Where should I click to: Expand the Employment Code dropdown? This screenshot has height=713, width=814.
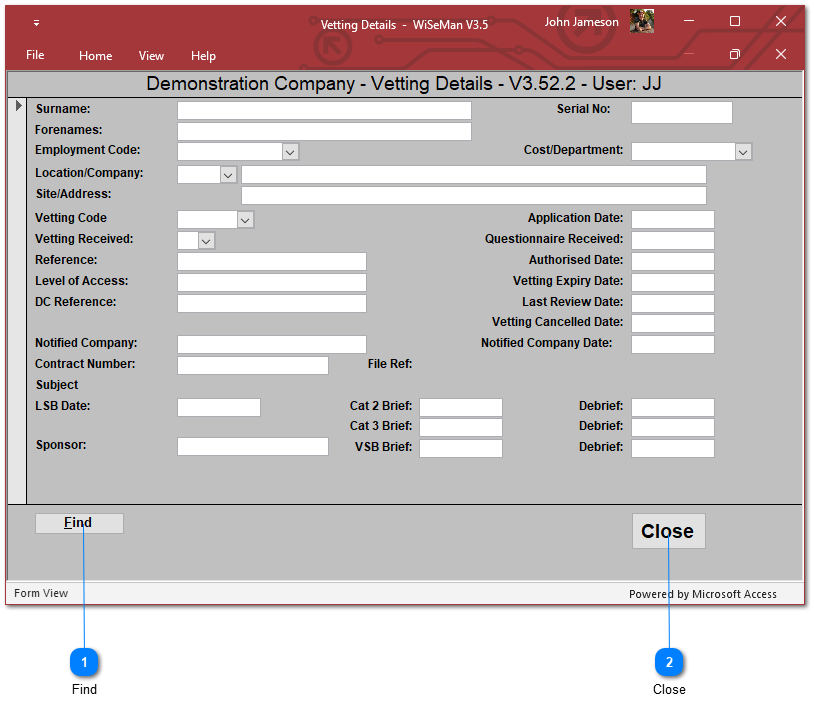290,152
